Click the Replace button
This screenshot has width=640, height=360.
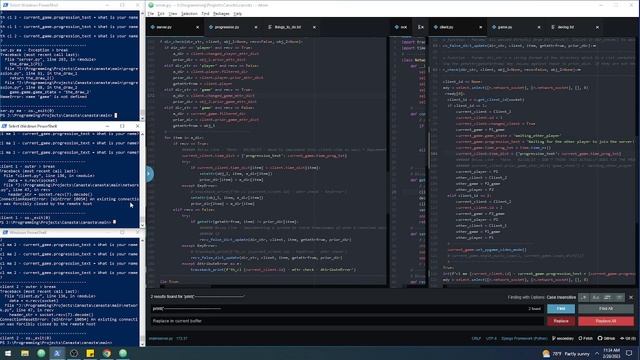tap(561, 321)
